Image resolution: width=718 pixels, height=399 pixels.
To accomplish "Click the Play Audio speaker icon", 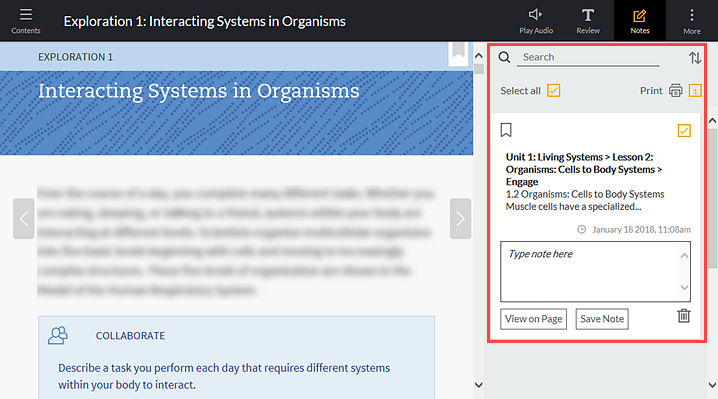I will [535, 15].
